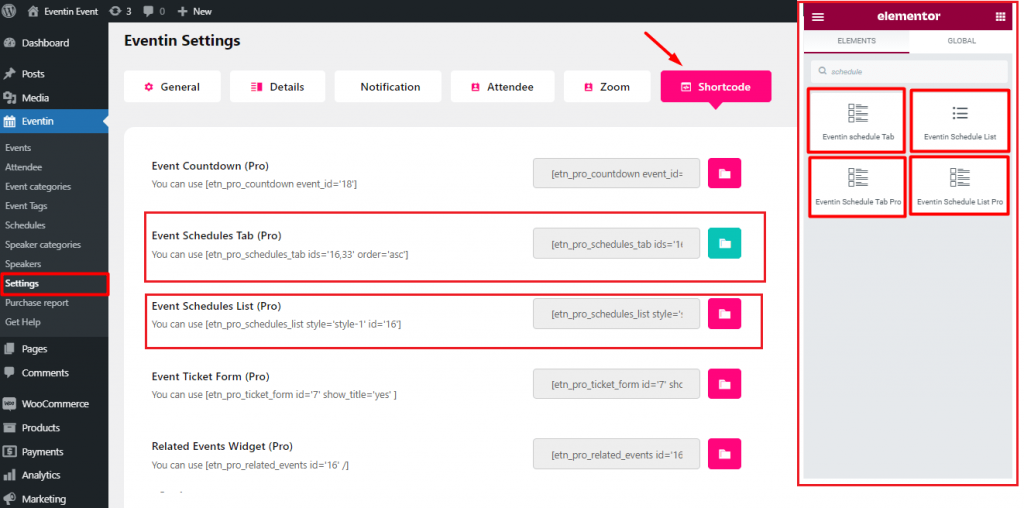Switch to the General settings tab
Screen dimensions: 1024x508
pyautogui.click(x=172, y=87)
